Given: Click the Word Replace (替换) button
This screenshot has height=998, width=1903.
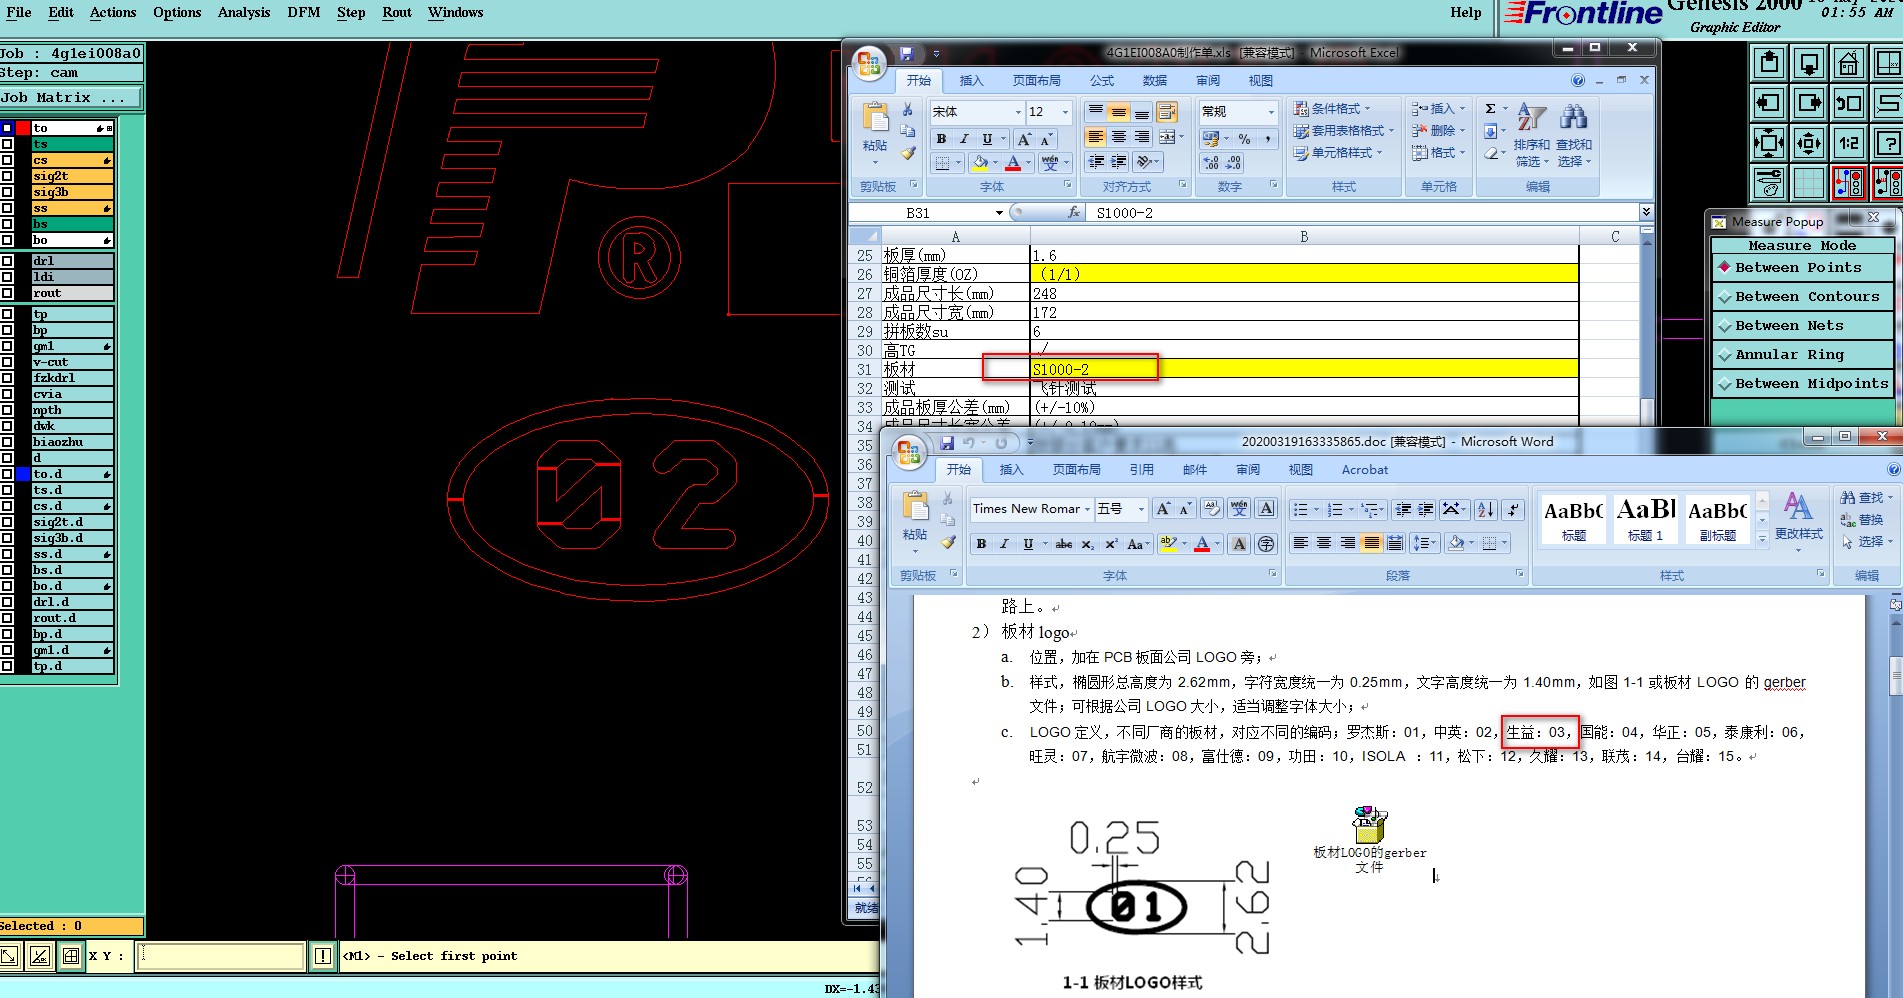Looking at the screenshot, I should click(1862, 520).
